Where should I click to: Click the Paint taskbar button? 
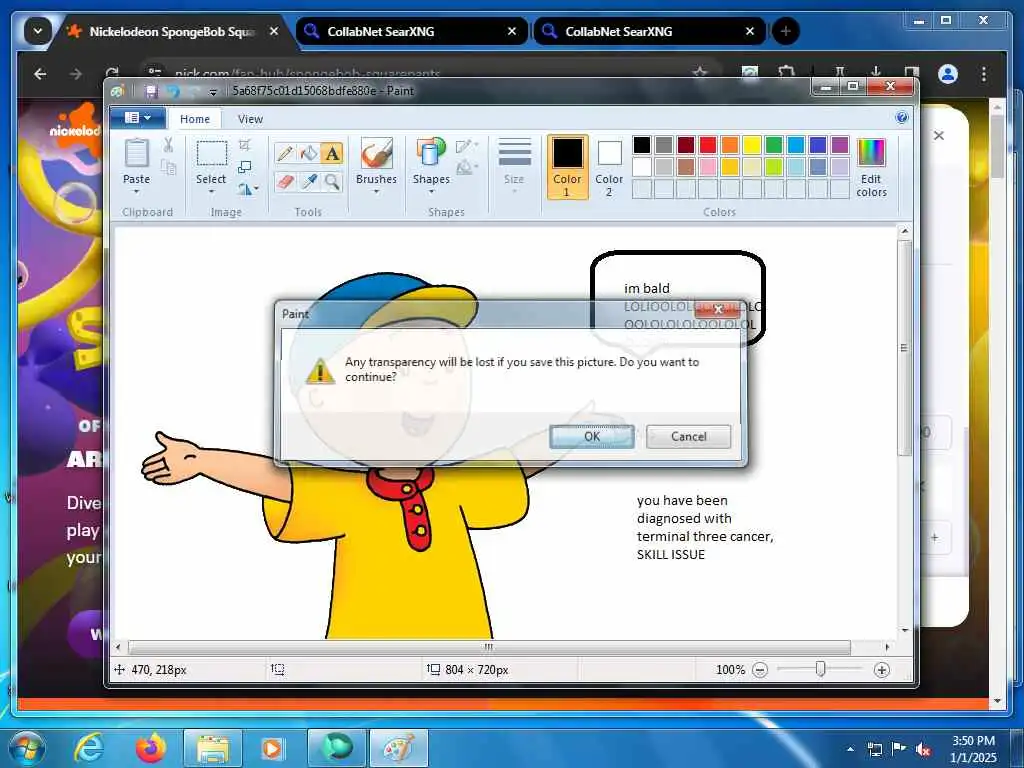point(399,748)
